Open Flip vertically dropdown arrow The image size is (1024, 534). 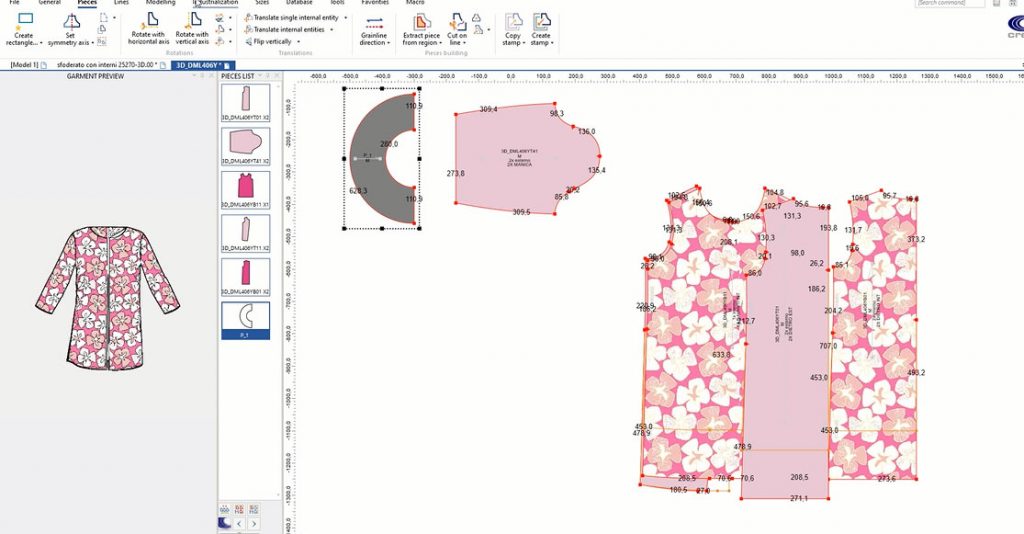[x=298, y=42]
